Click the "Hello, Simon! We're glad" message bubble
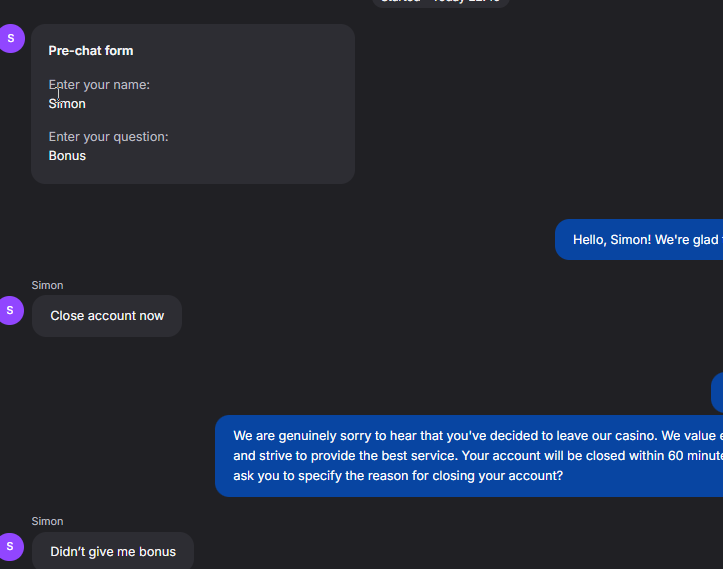The height and width of the screenshot is (569, 723). 640,240
